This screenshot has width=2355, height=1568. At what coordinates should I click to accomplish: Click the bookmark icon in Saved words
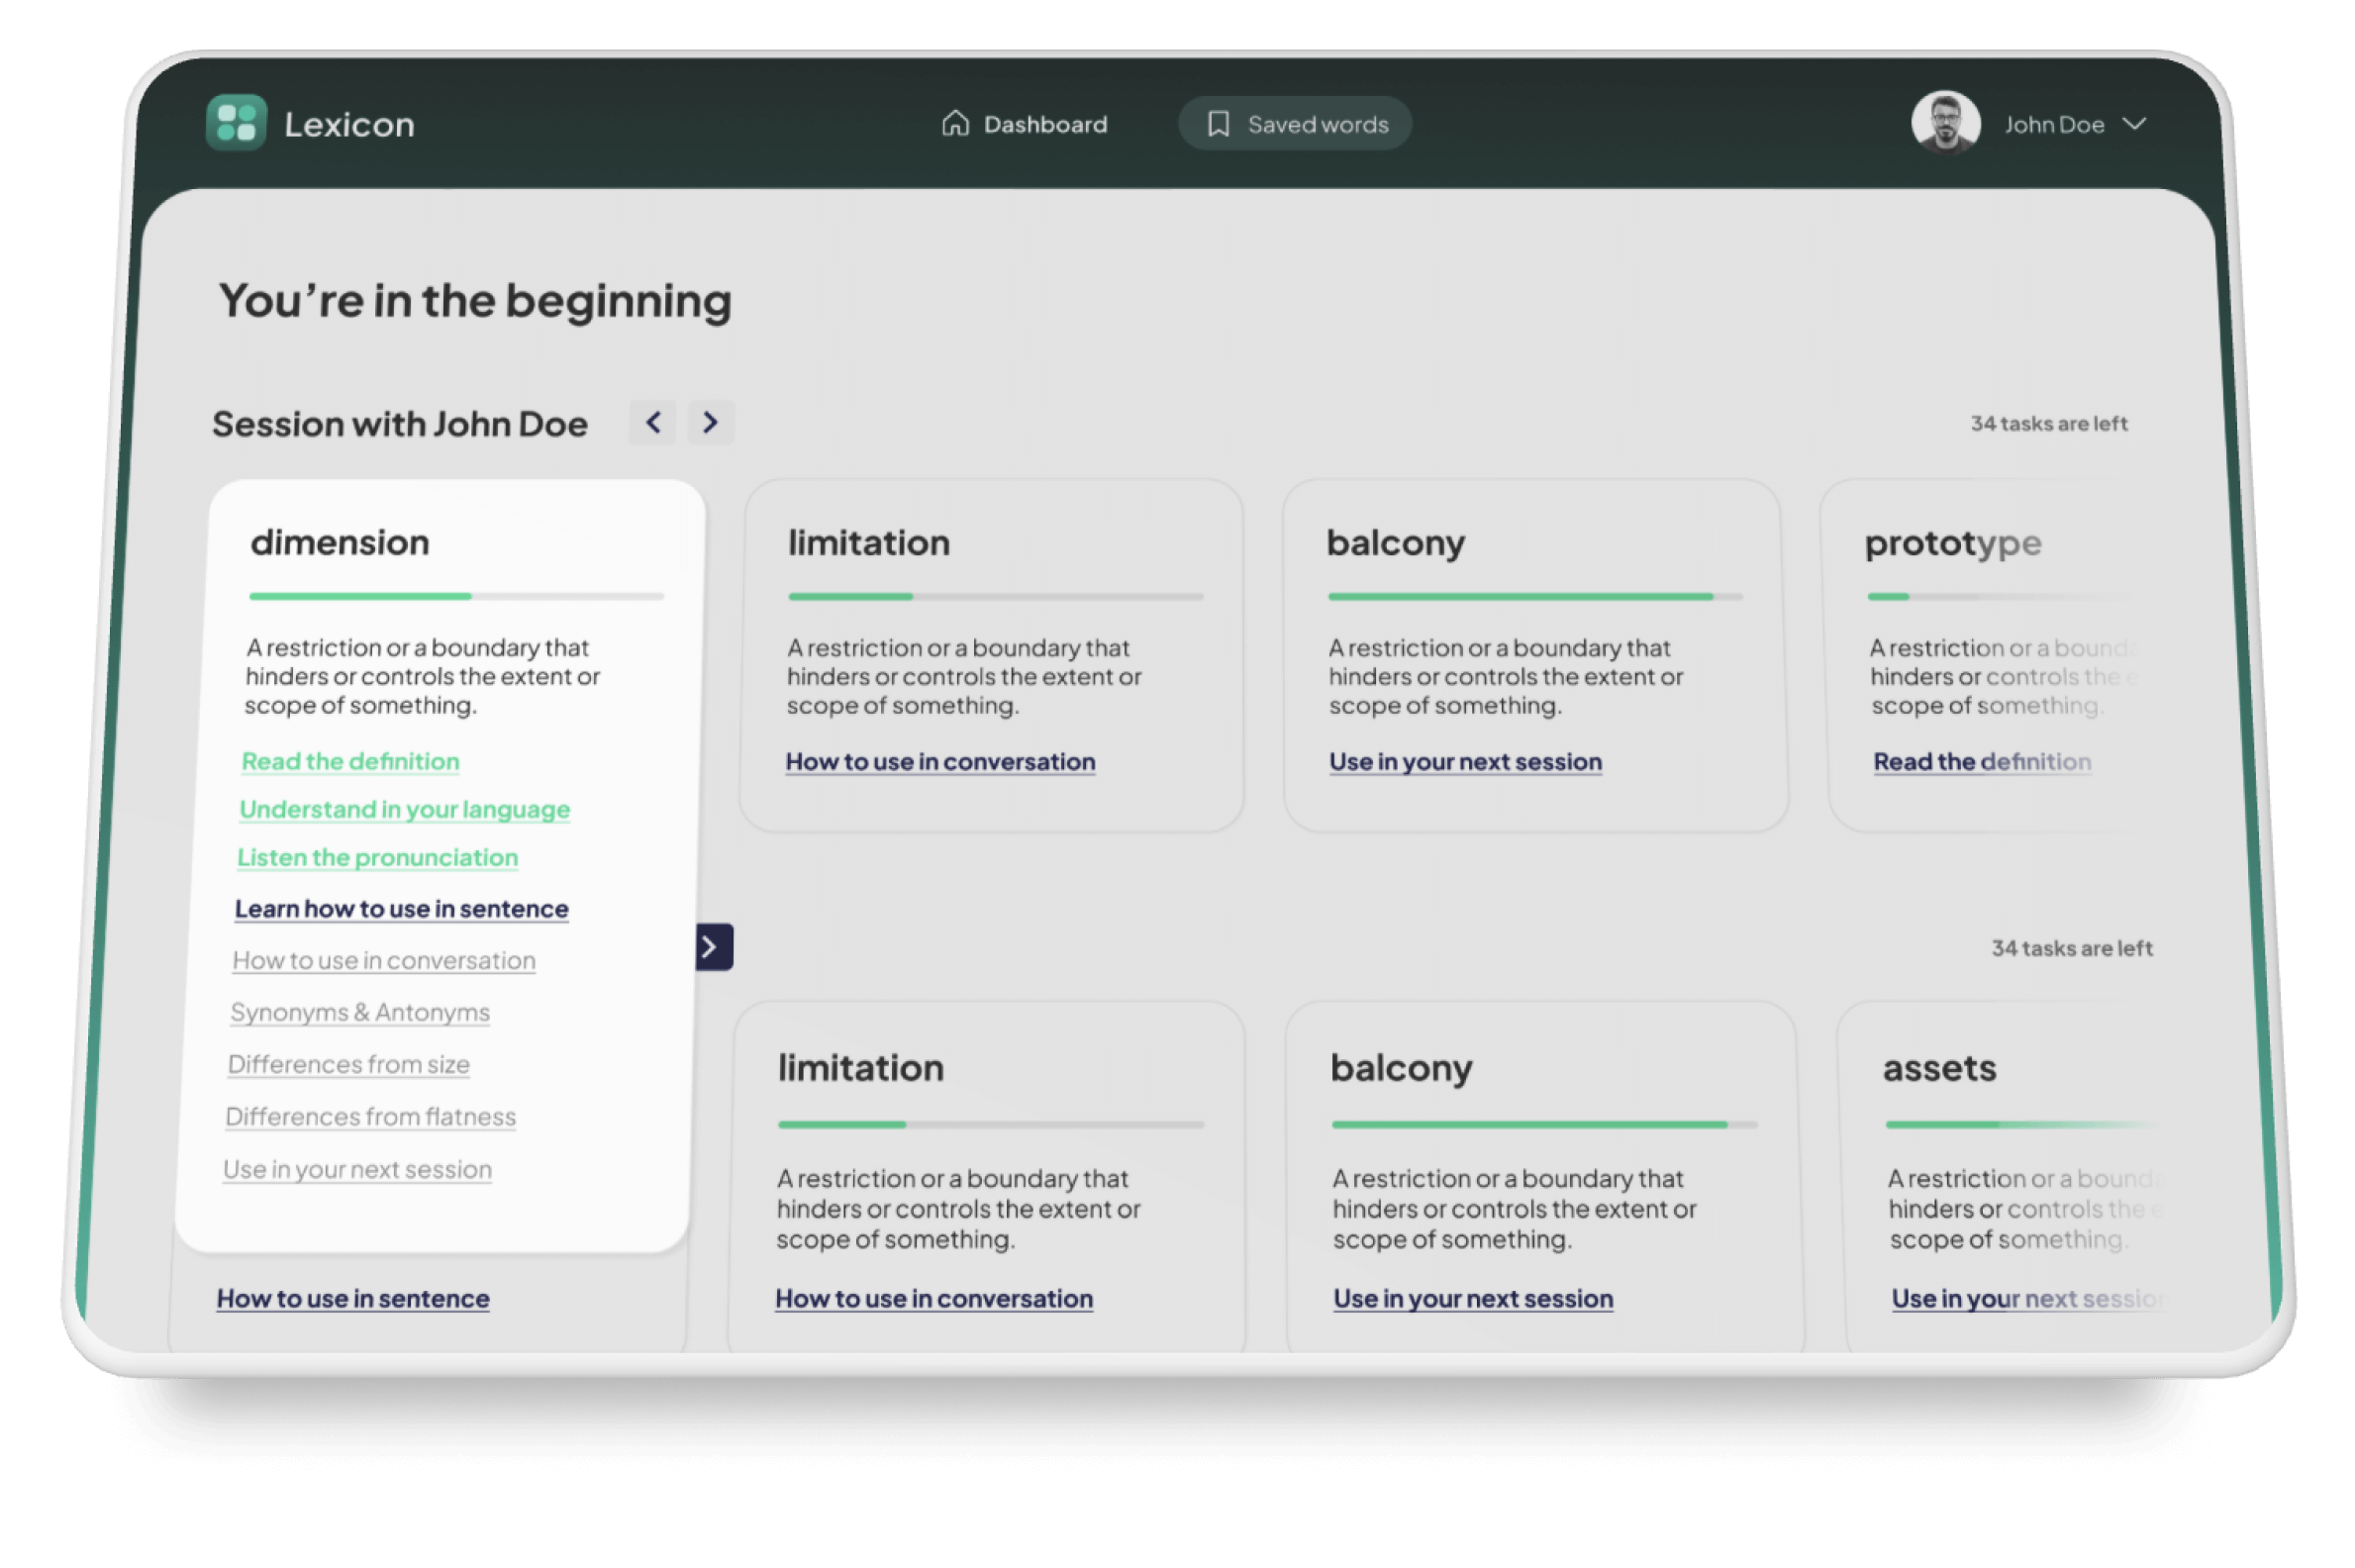point(1218,124)
